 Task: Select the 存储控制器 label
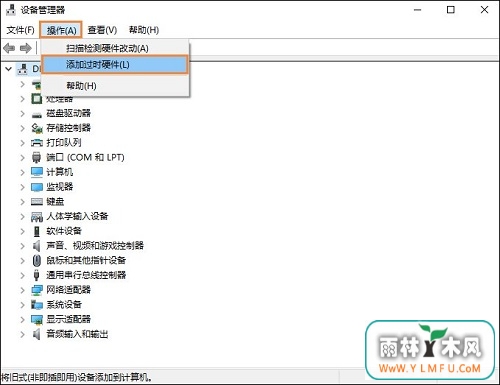68,128
